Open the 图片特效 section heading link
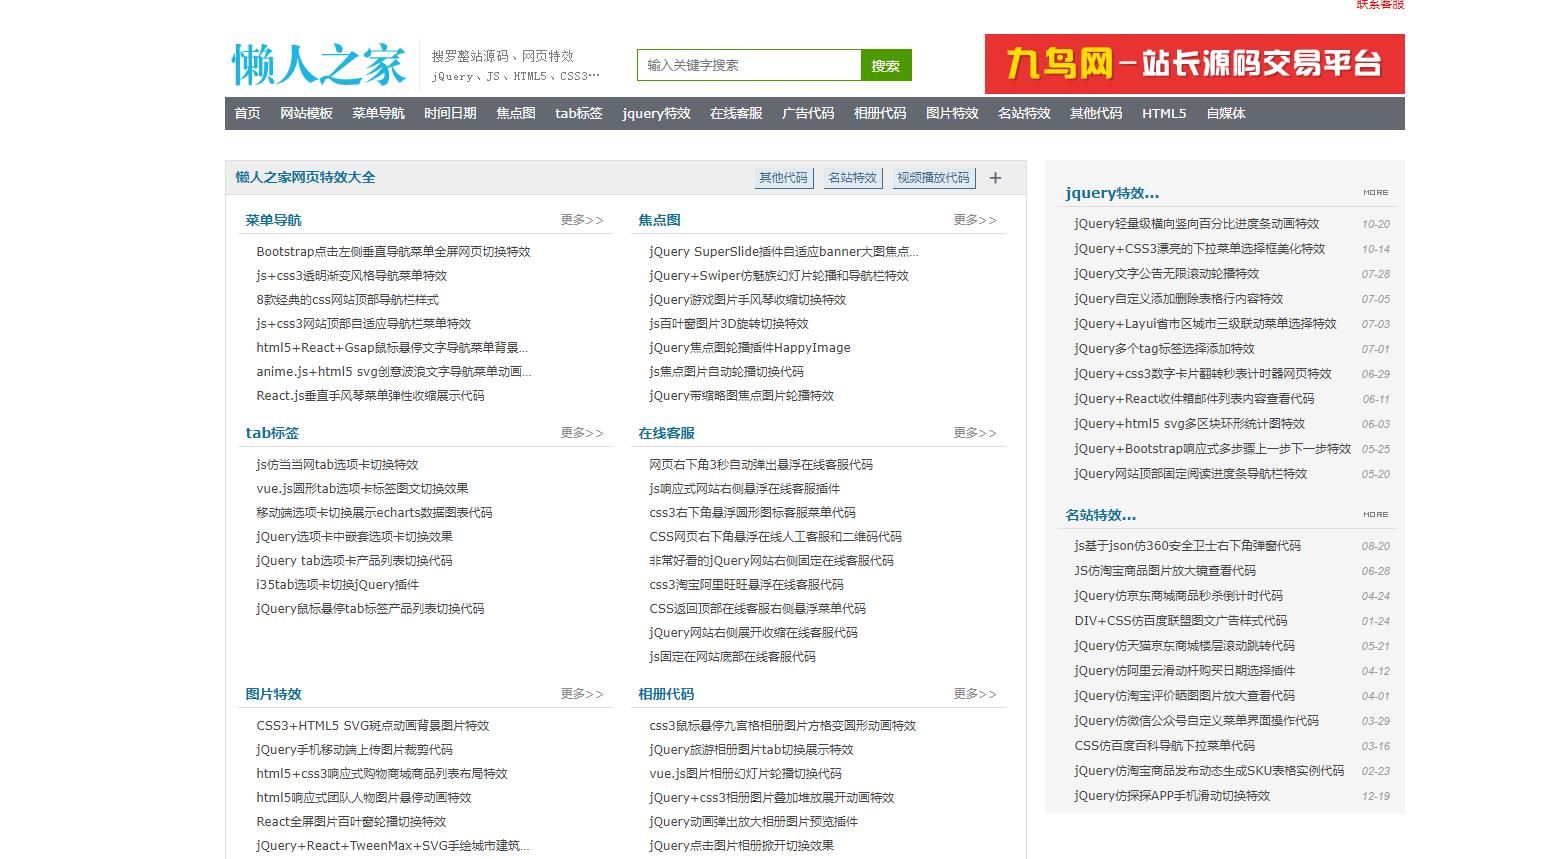Screen dimensions: 1543x859 coord(273,694)
